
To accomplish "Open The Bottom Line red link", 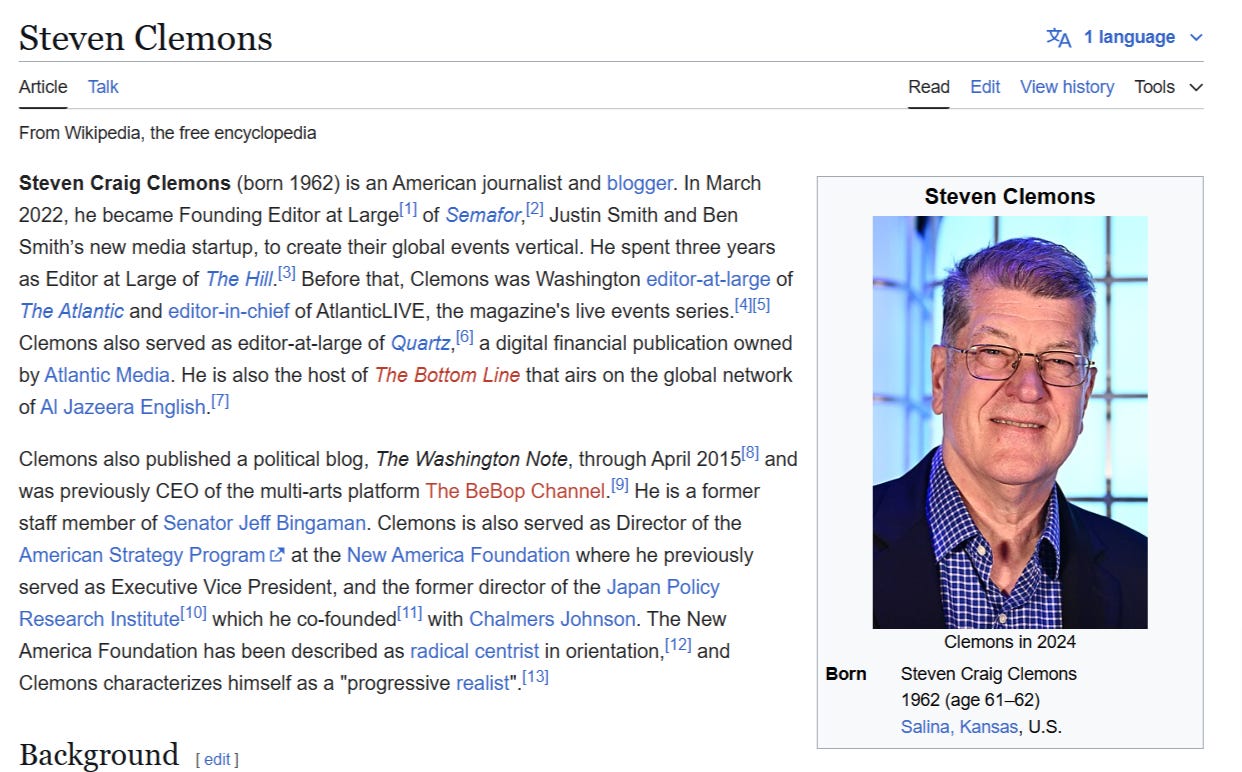I will pos(447,375).
